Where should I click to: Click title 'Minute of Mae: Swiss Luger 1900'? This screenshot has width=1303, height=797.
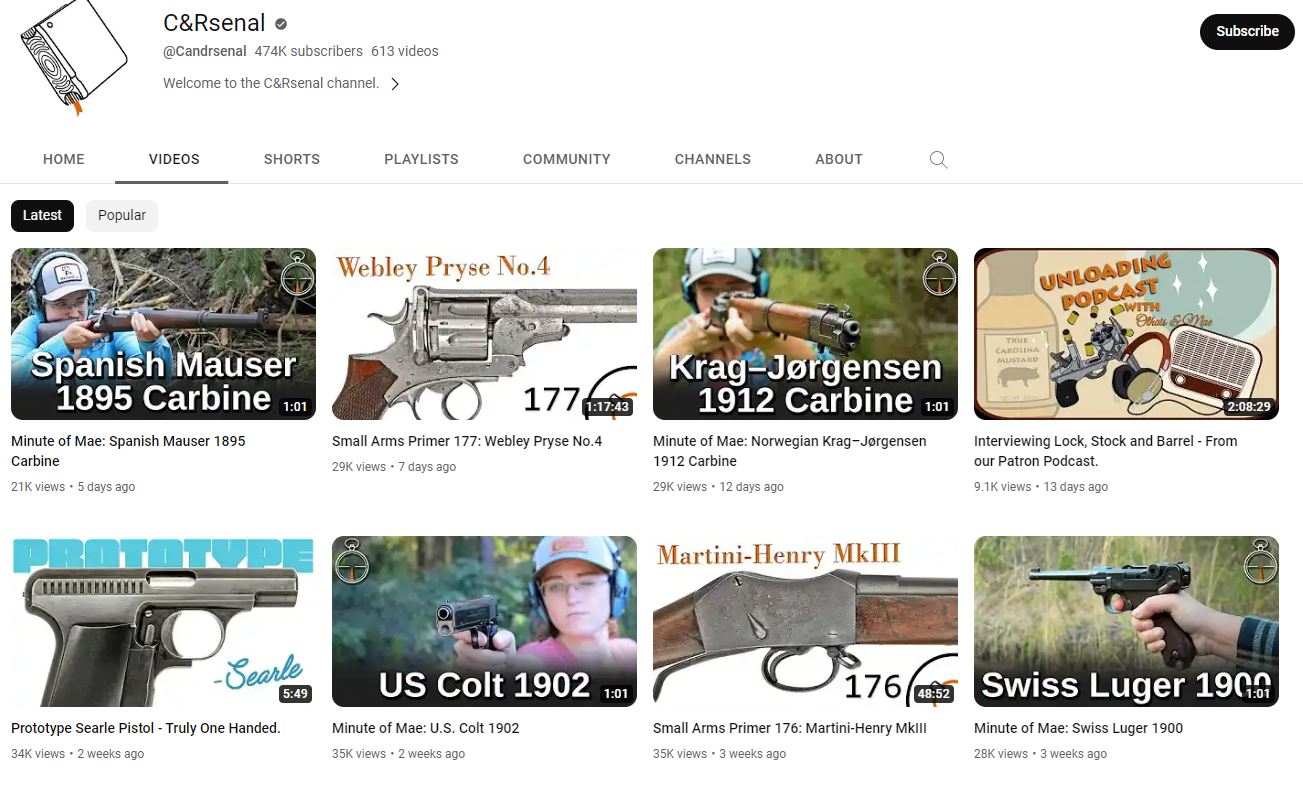tap(1078, 728)
